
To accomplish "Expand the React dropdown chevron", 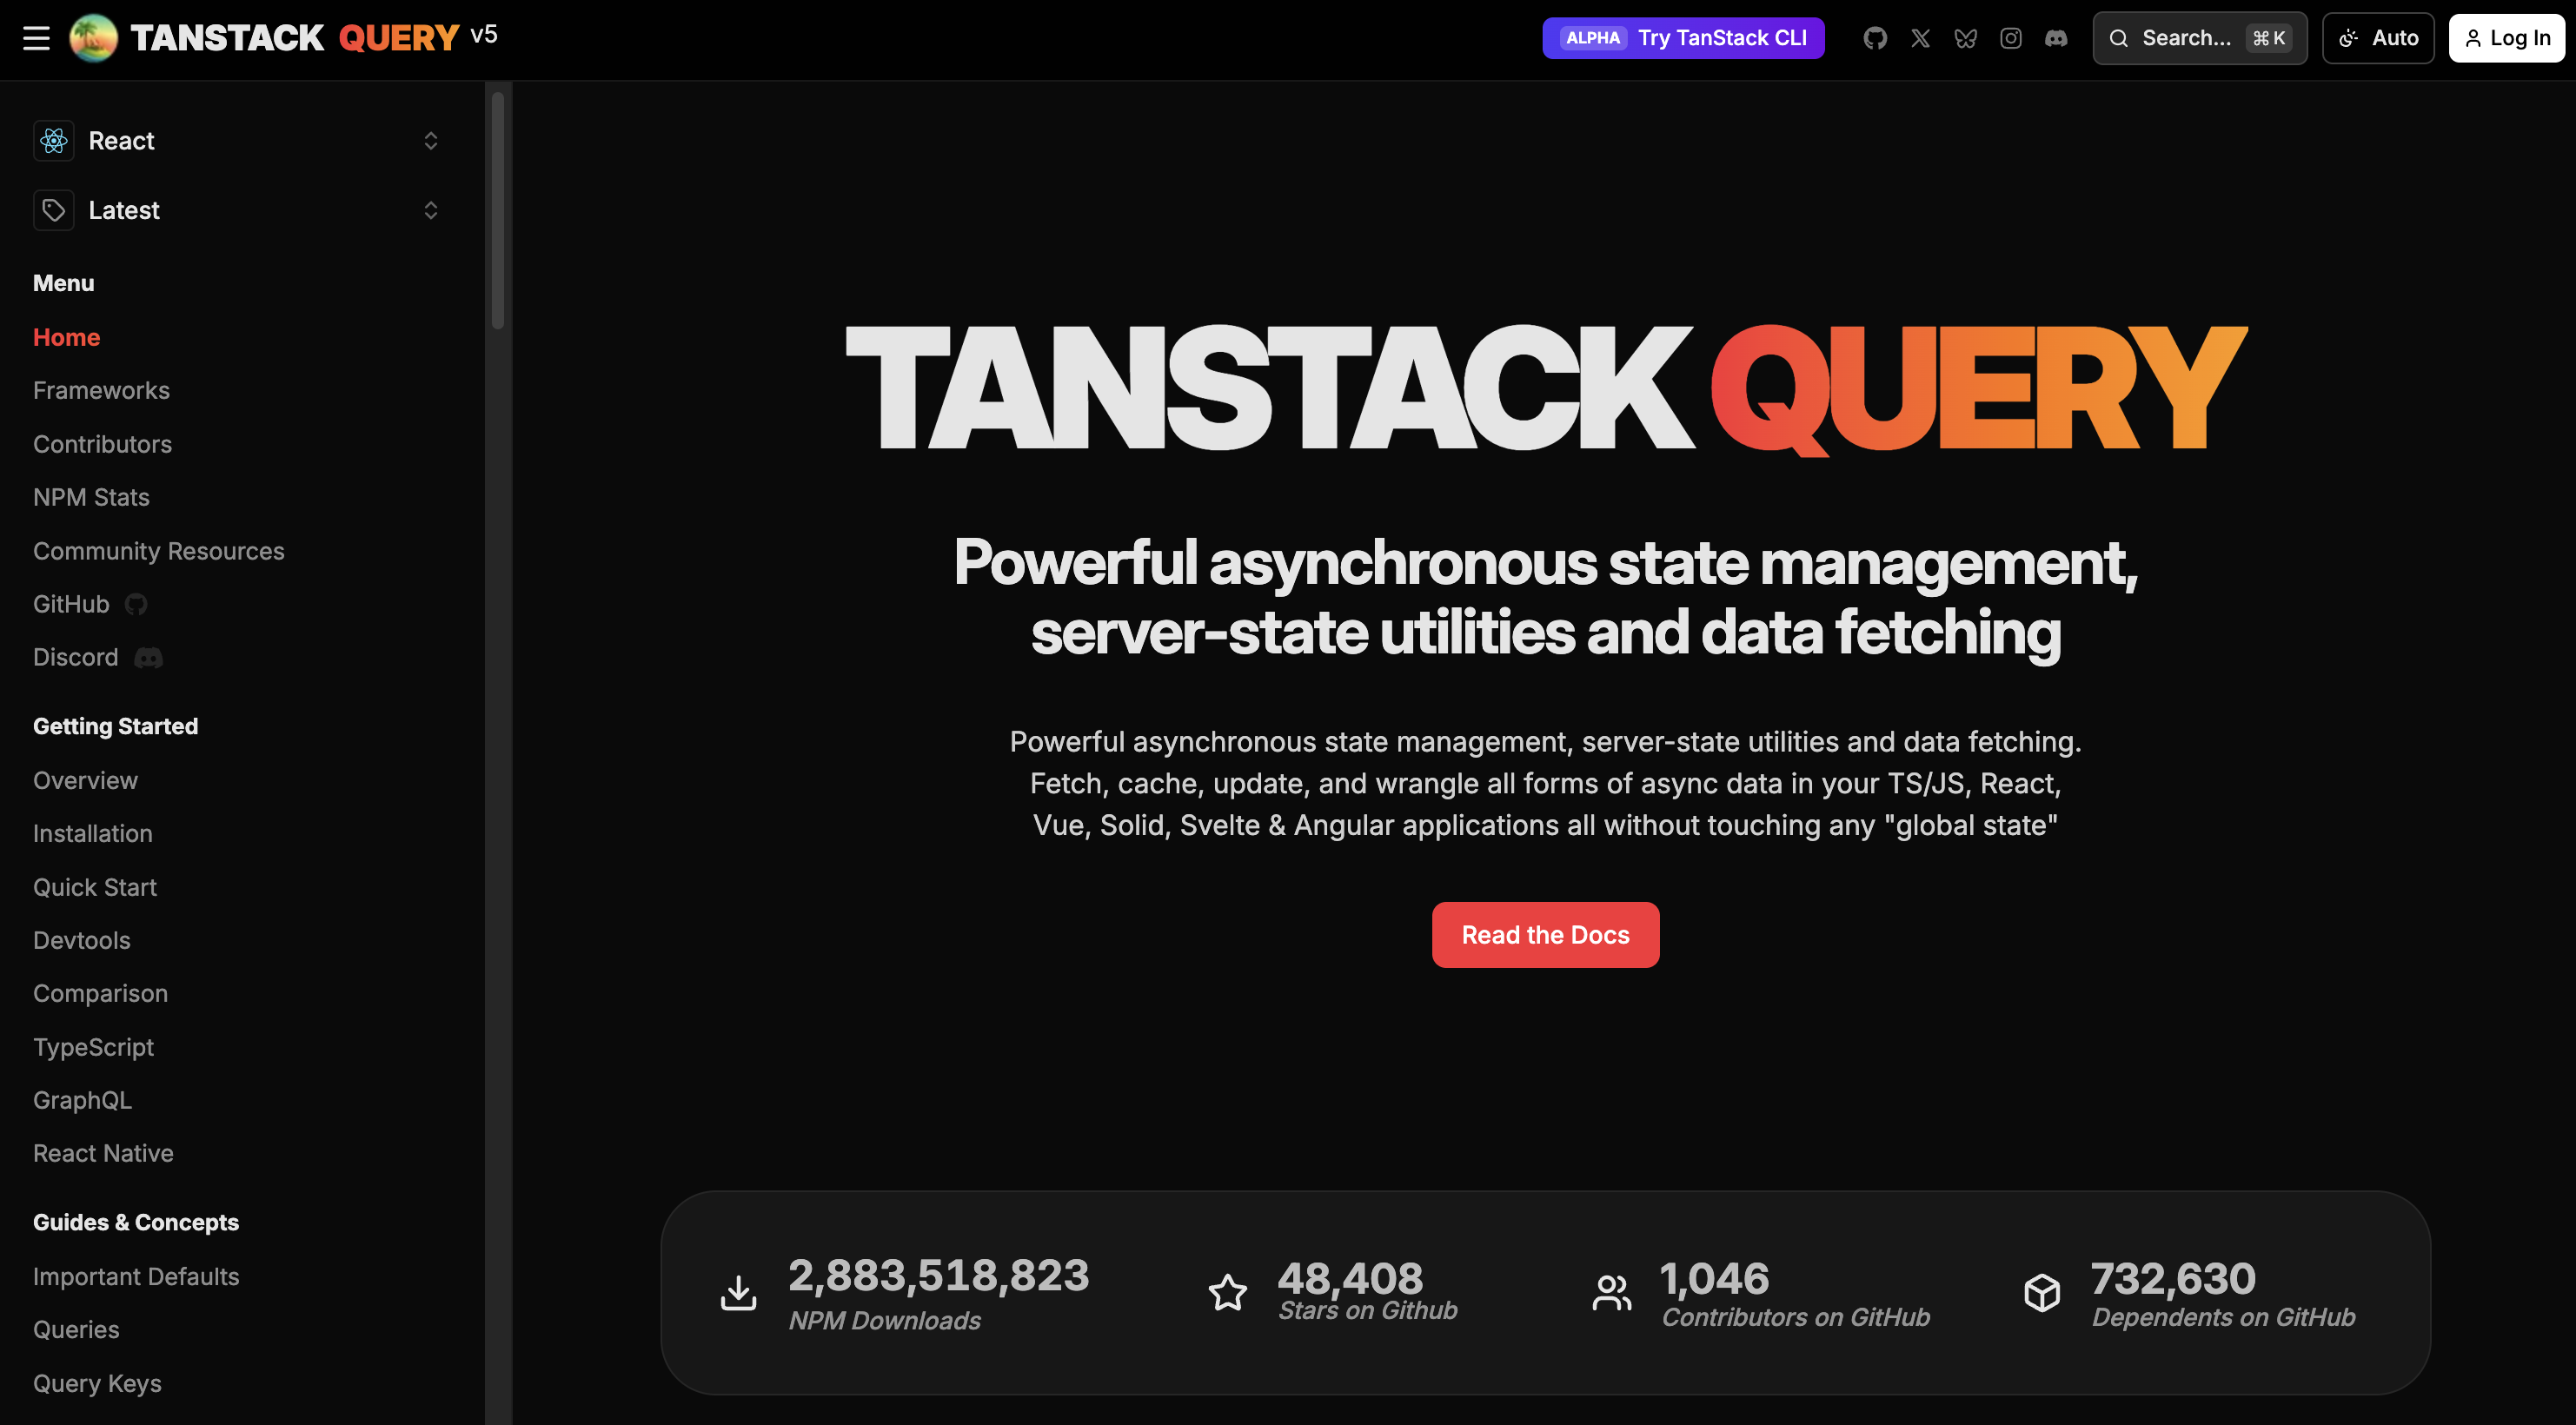I will tap(431, 140).
